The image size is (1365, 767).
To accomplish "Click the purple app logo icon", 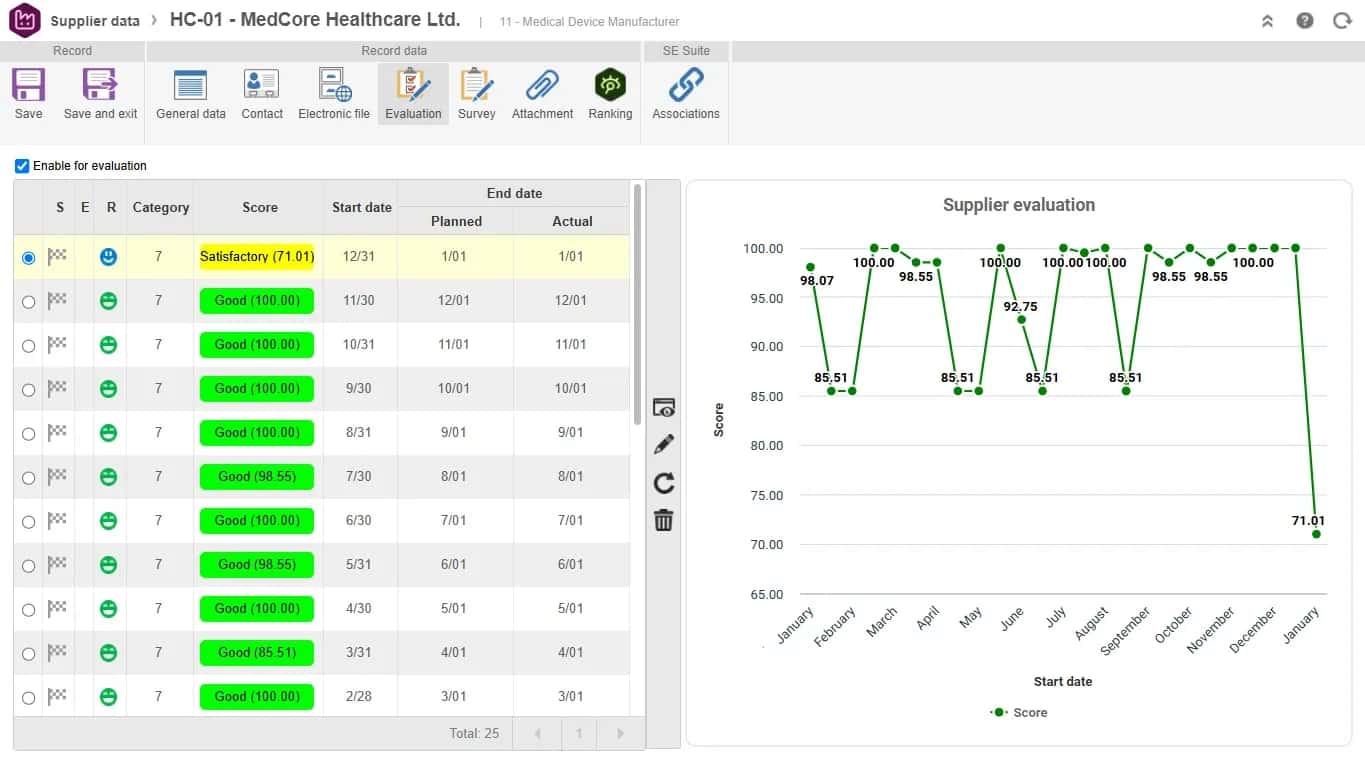I will point(24,20).
